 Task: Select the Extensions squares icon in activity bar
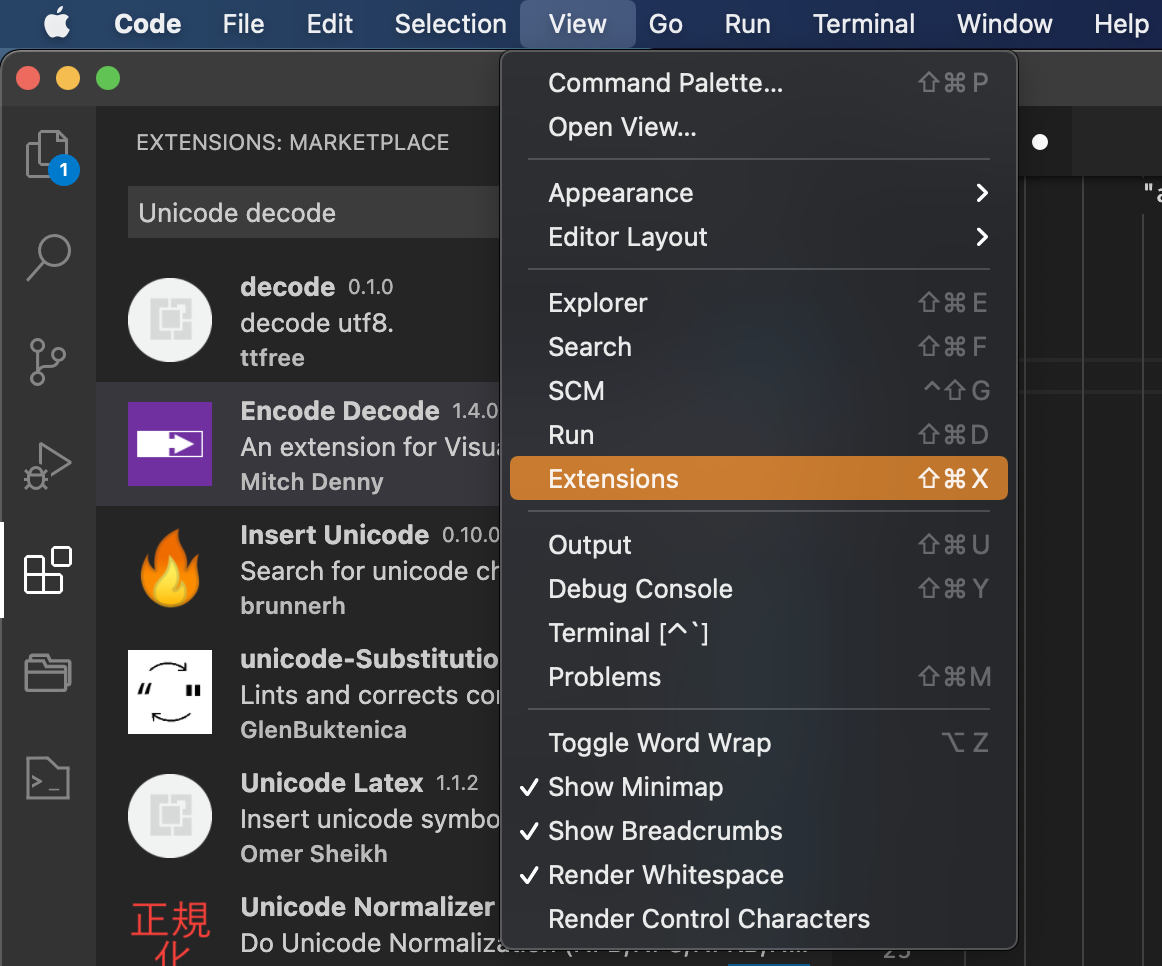pyautogui.click(x=48, y=570)
